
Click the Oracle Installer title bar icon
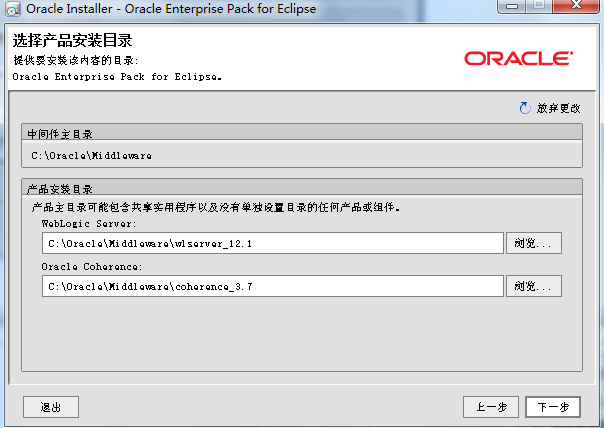click(x=13, y=9)
